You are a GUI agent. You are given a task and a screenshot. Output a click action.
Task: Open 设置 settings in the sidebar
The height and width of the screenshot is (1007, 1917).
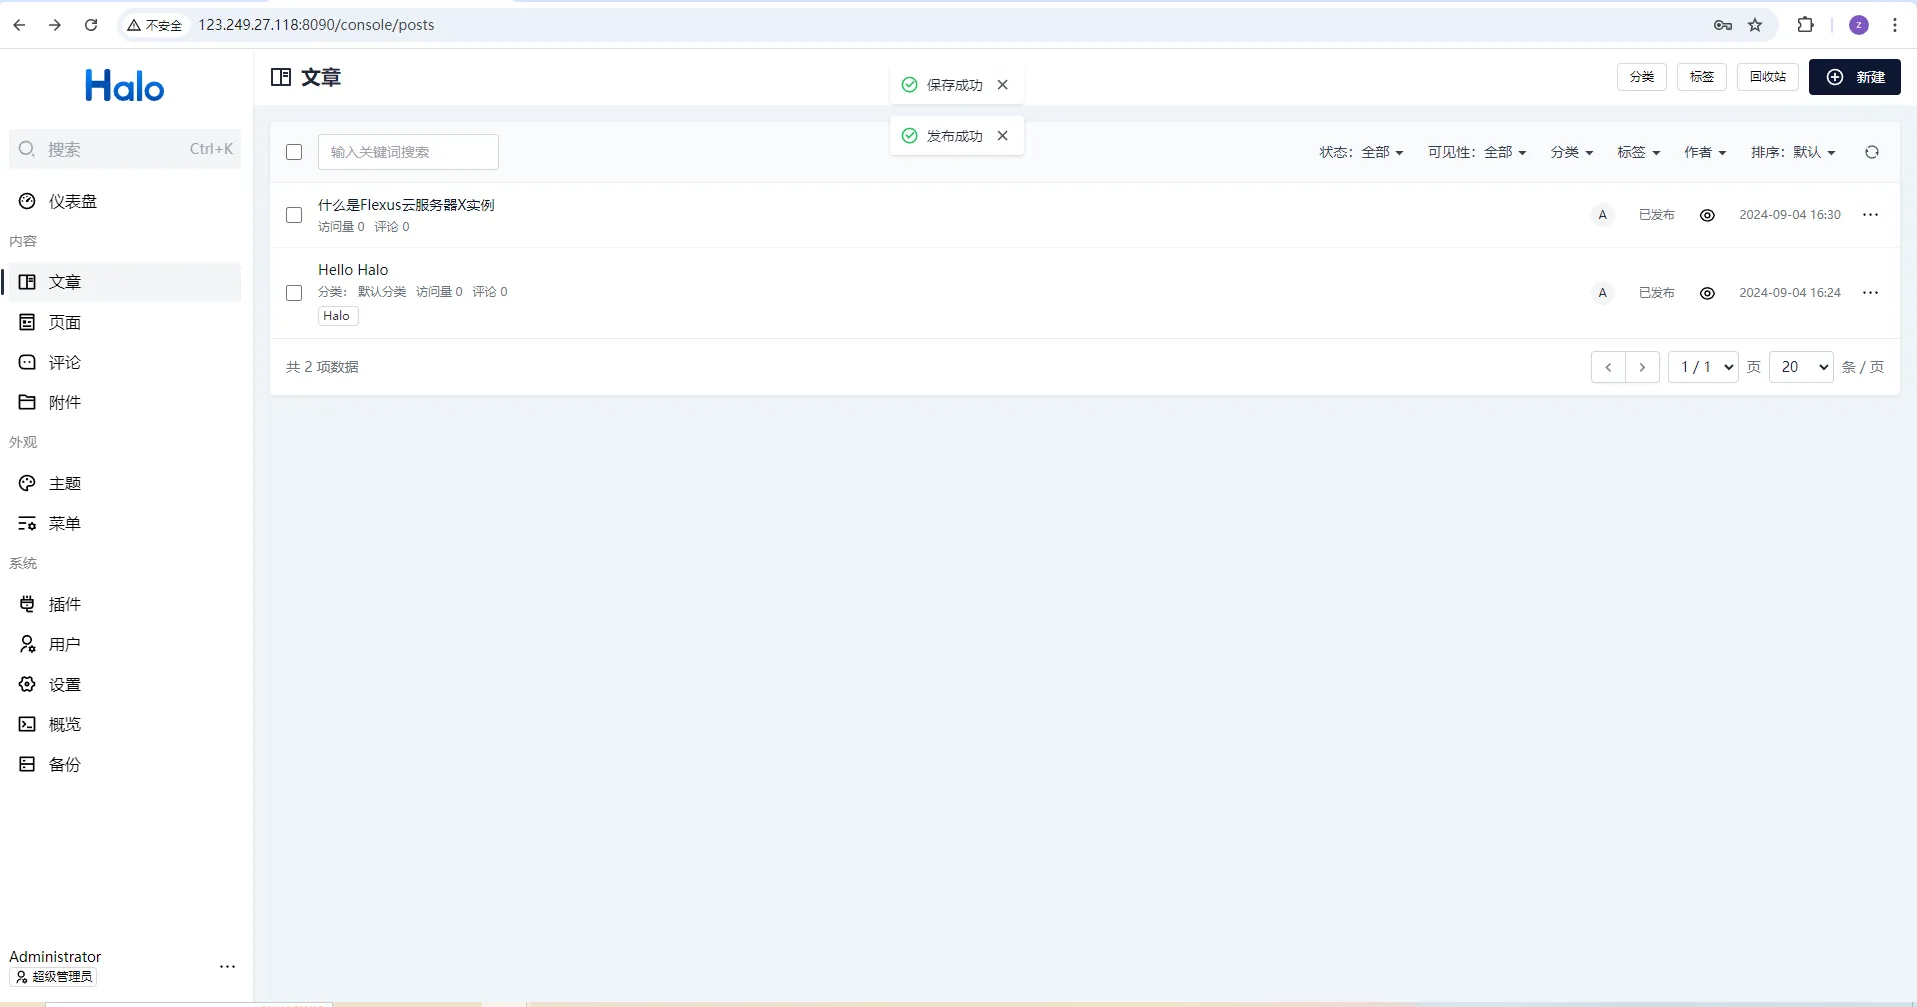coord(125,684)
